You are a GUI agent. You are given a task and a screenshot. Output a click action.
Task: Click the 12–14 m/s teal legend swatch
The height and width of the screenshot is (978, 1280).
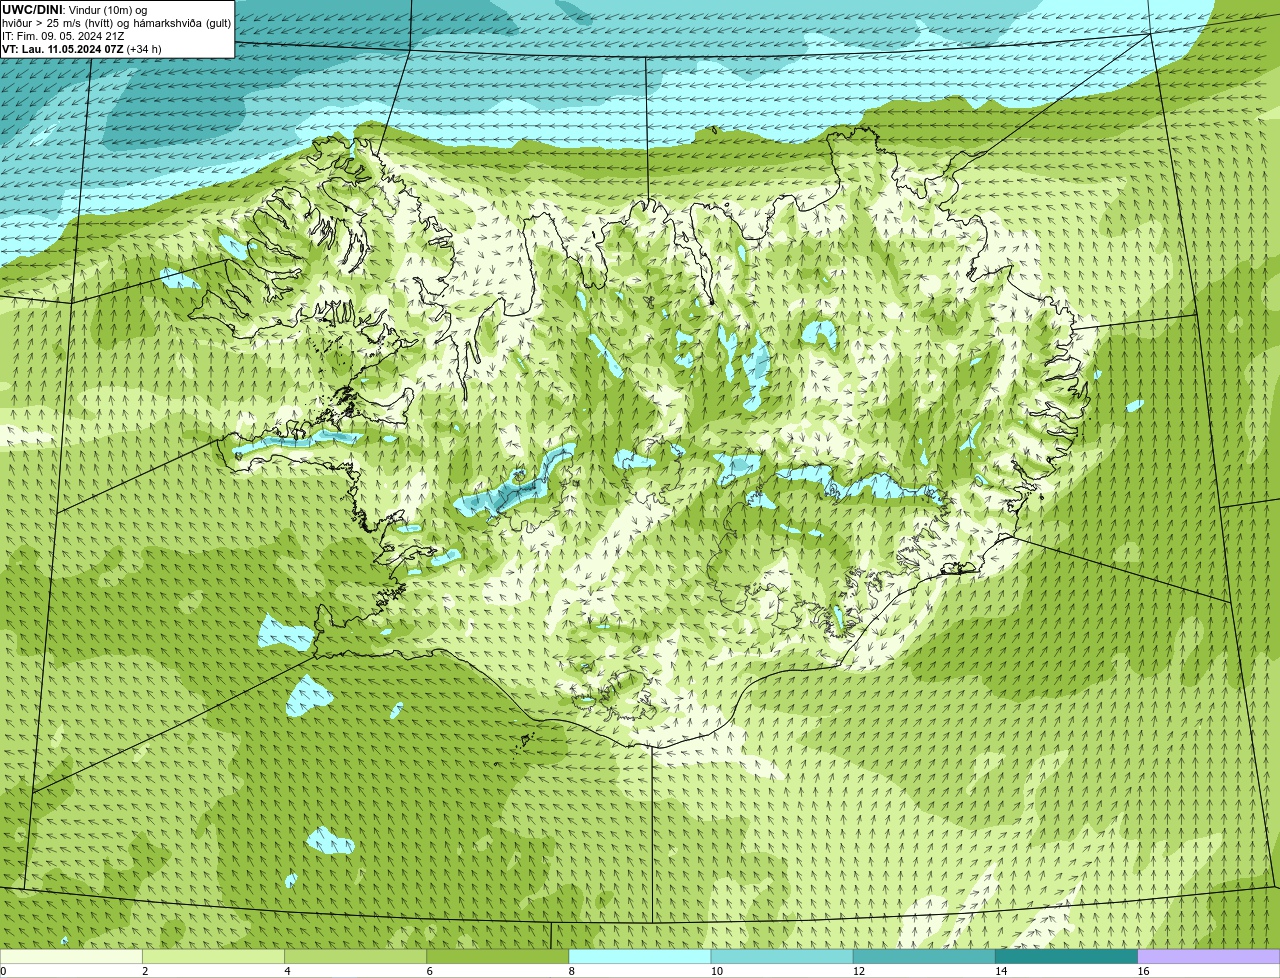924,957
